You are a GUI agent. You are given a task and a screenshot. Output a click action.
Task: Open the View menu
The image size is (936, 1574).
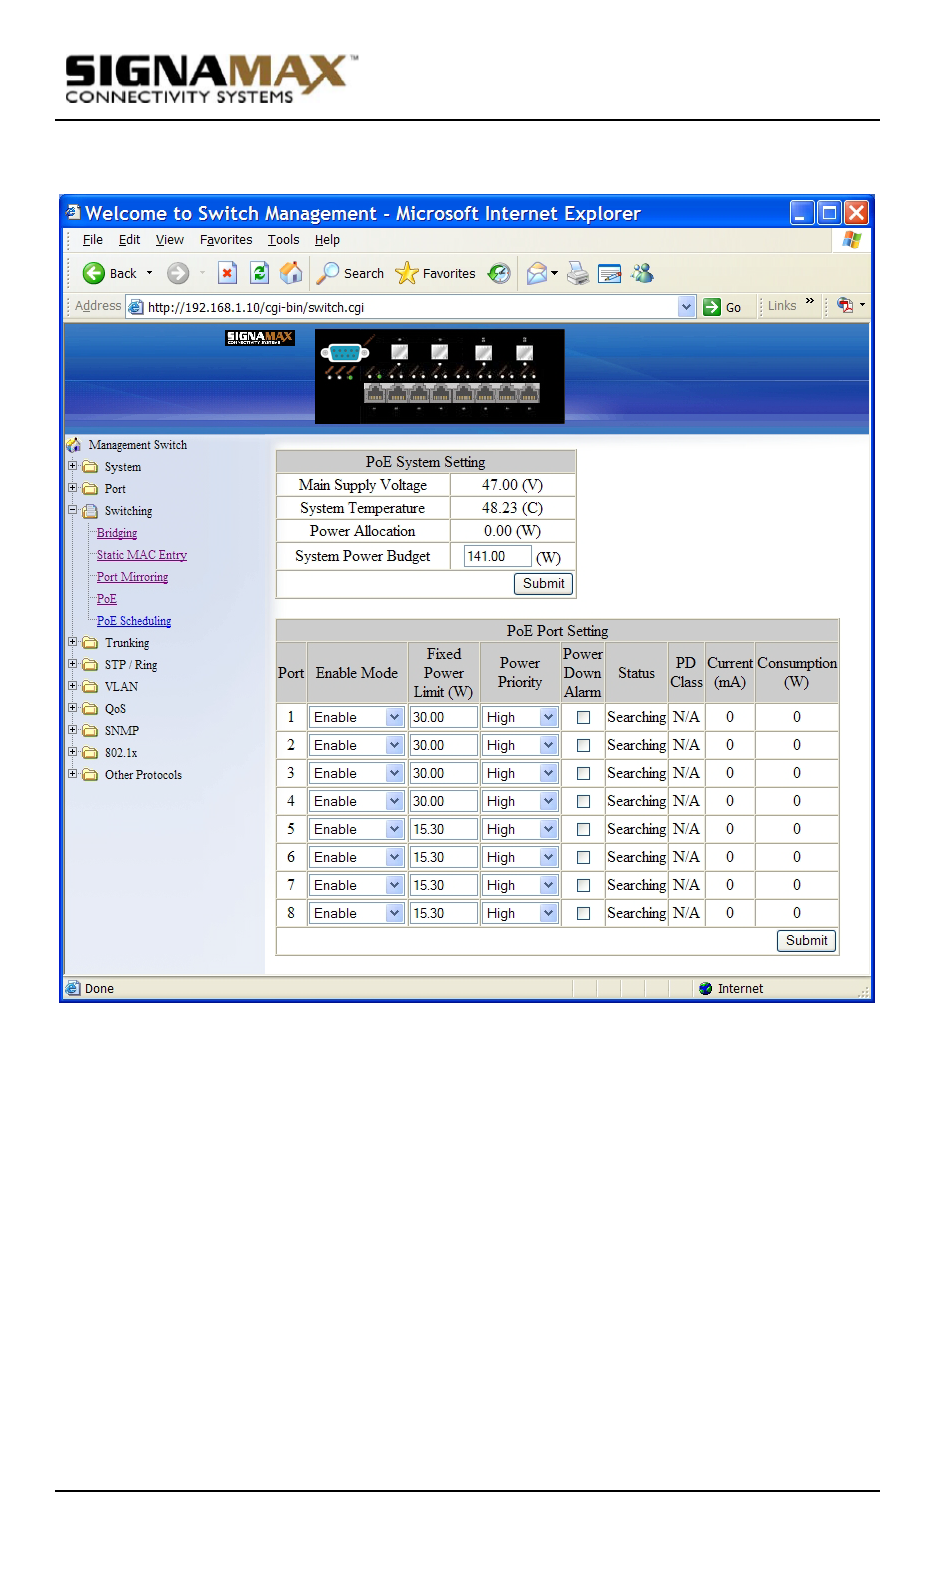[169, 240]
